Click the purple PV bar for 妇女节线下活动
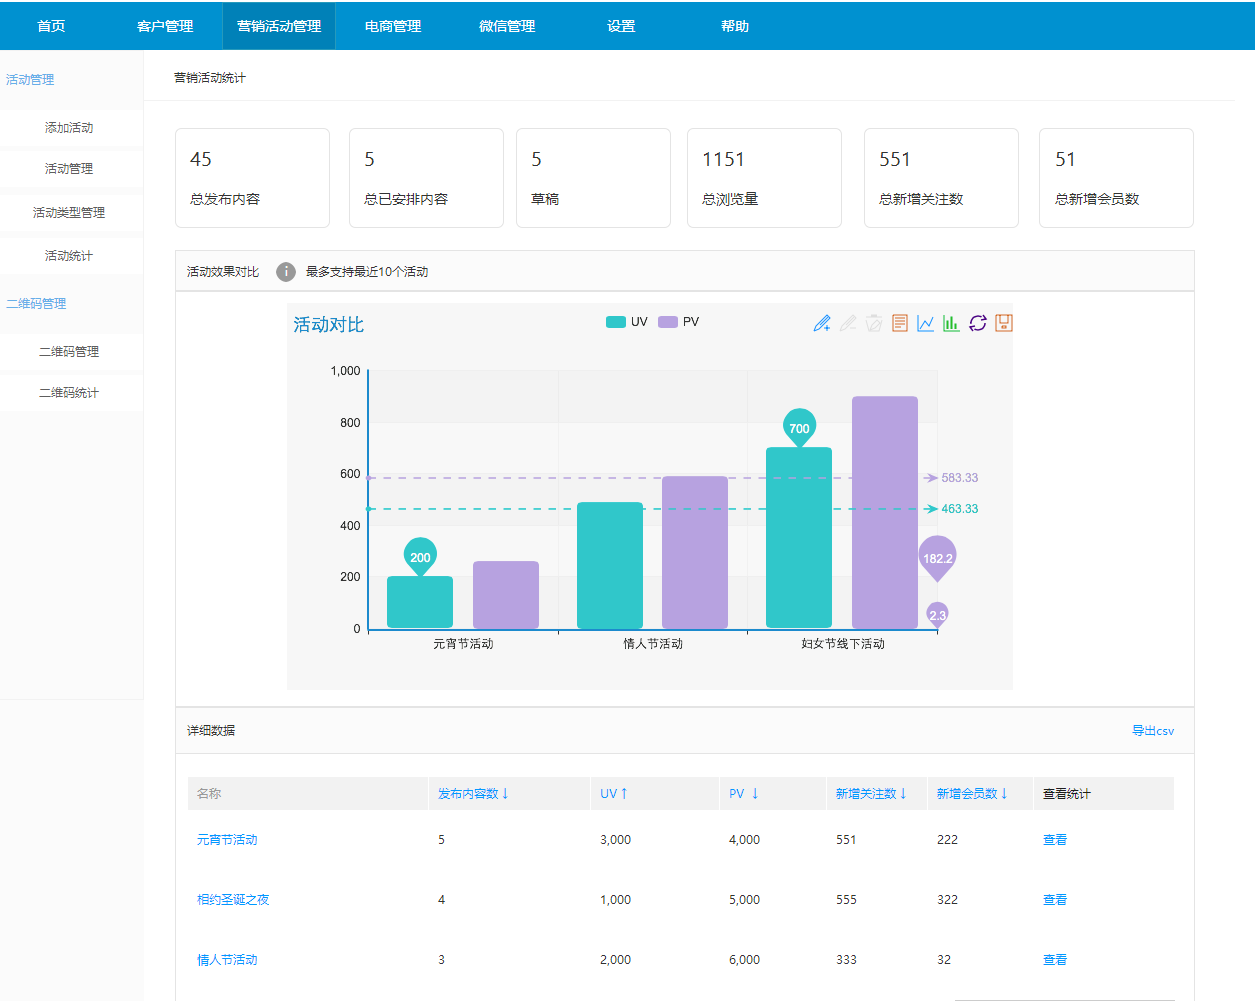This screenshot has width=1255, height=1001. [885, 512]
